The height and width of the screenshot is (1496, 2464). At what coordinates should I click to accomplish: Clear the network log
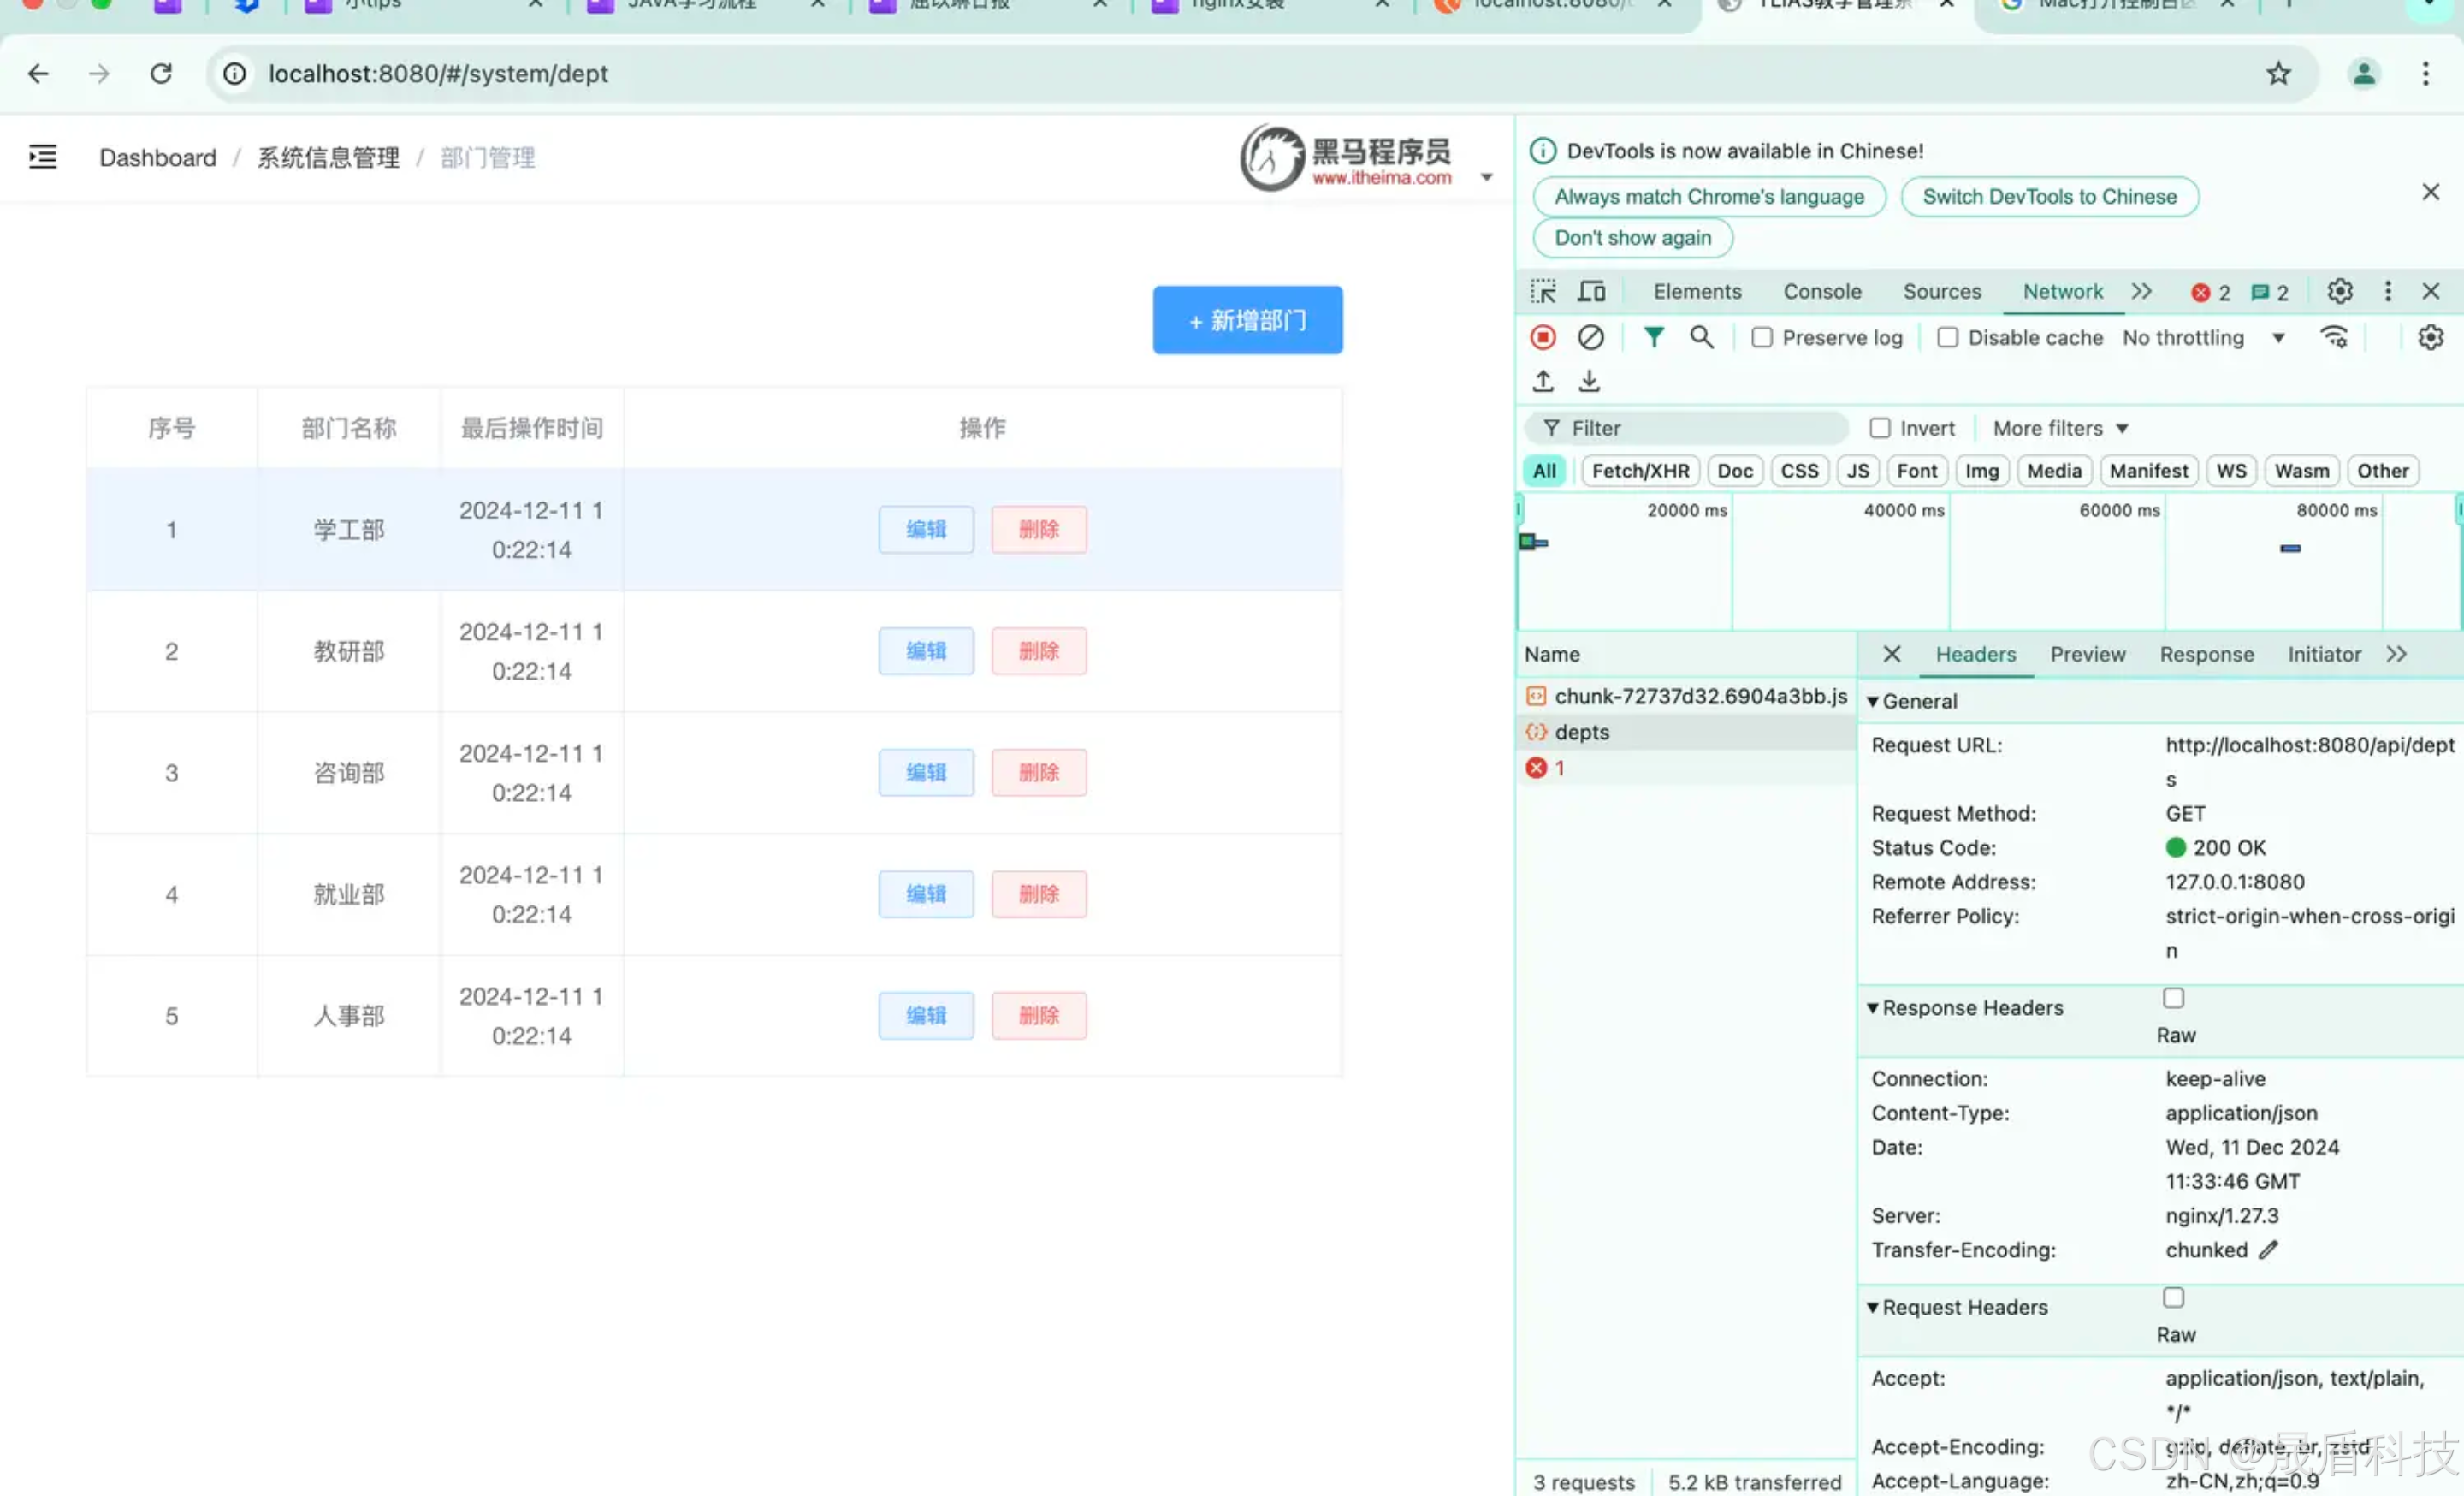(x=1590, y=338)
